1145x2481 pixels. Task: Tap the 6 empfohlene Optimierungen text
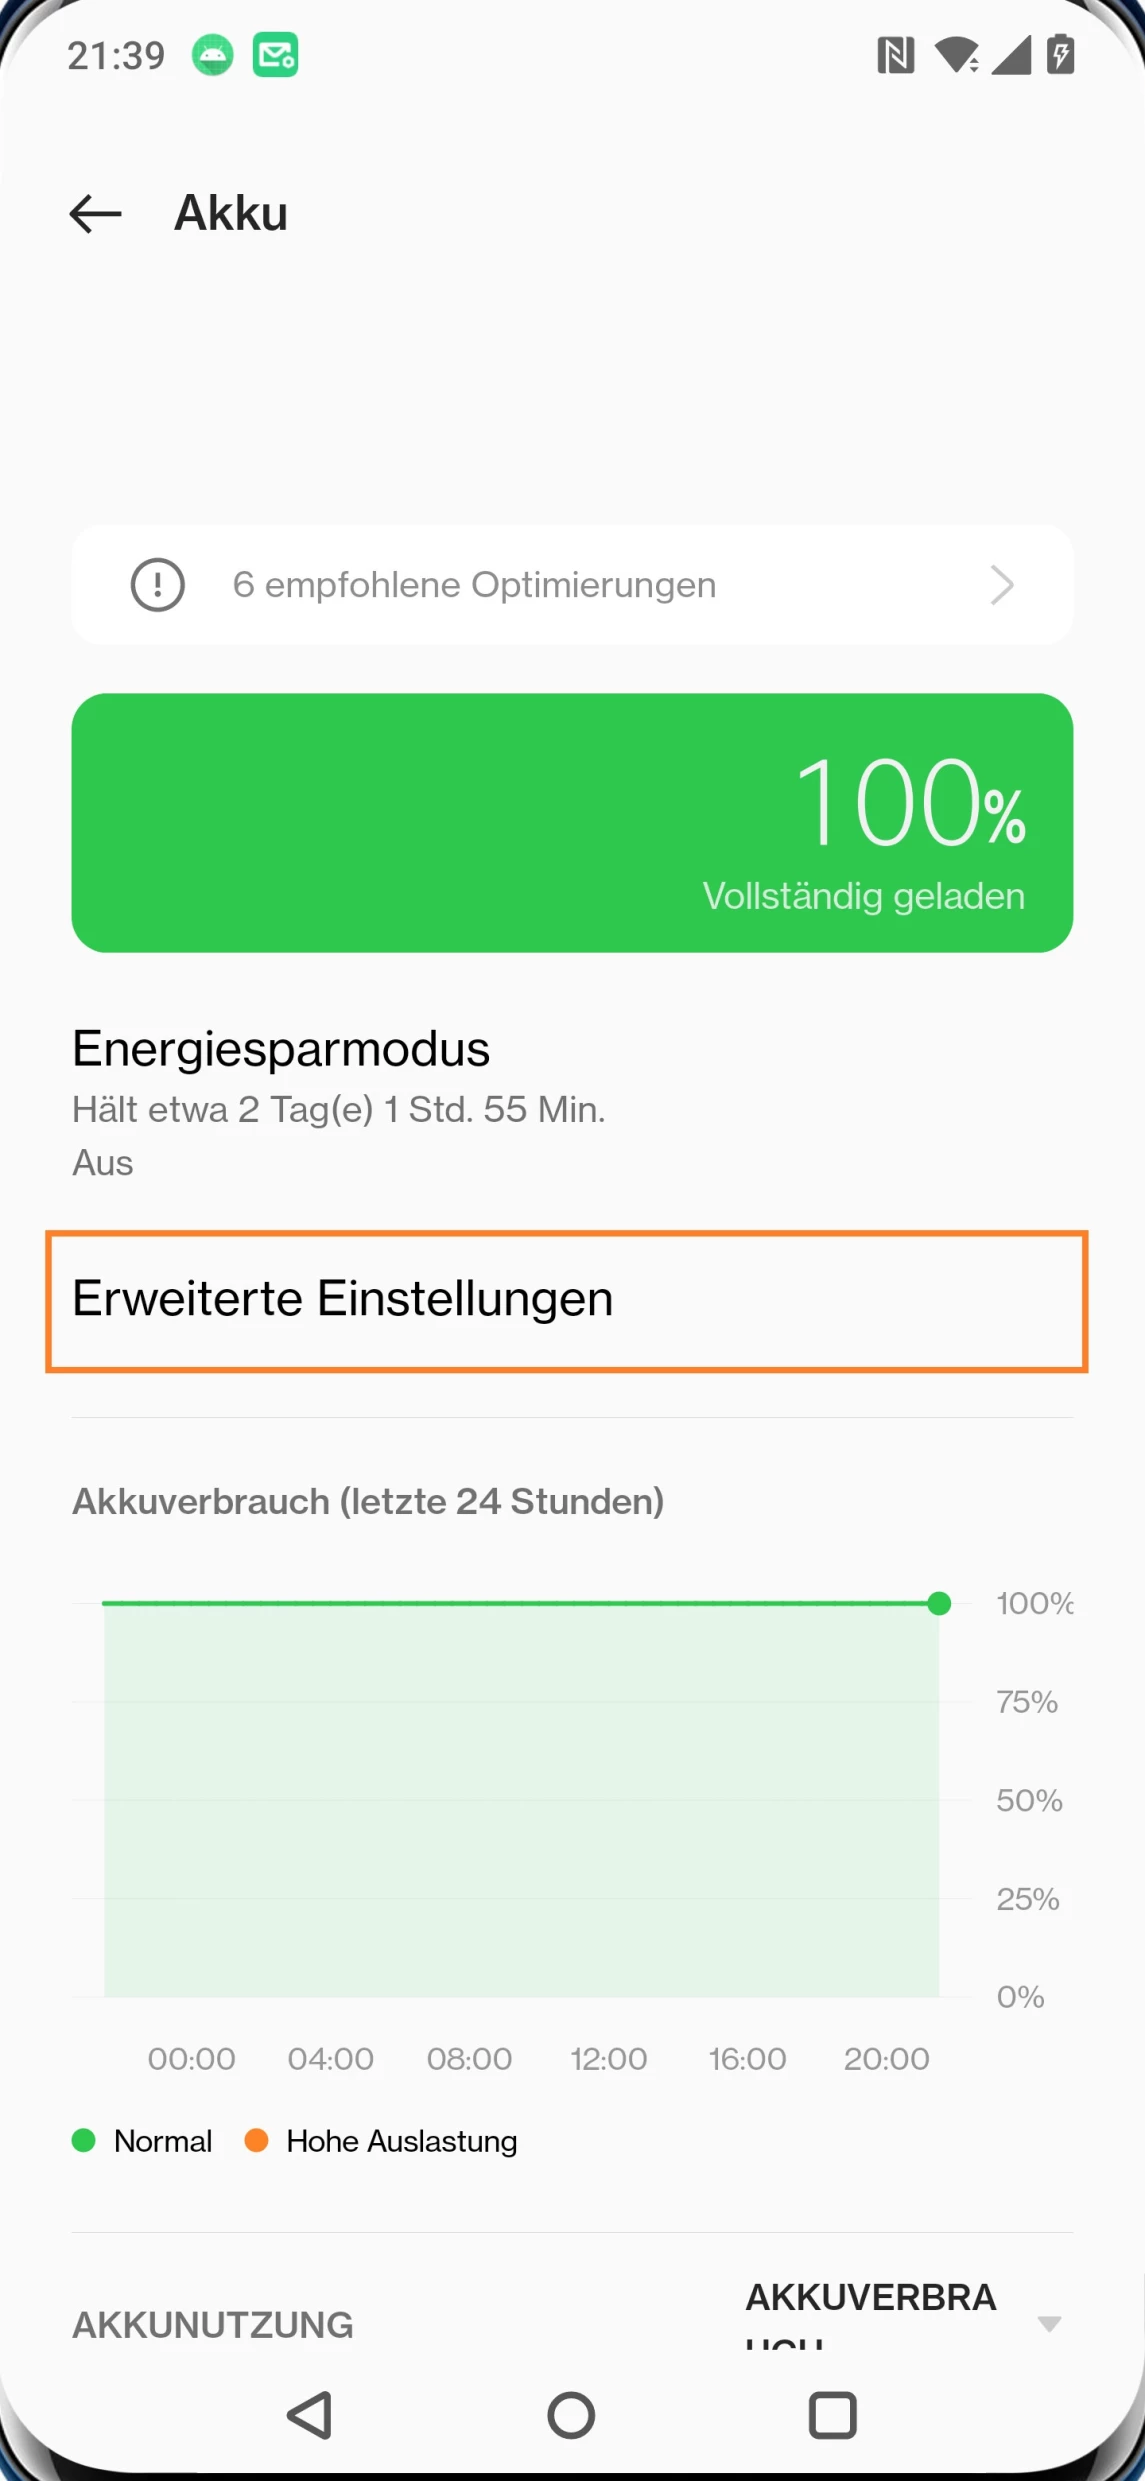click(474, 585)
